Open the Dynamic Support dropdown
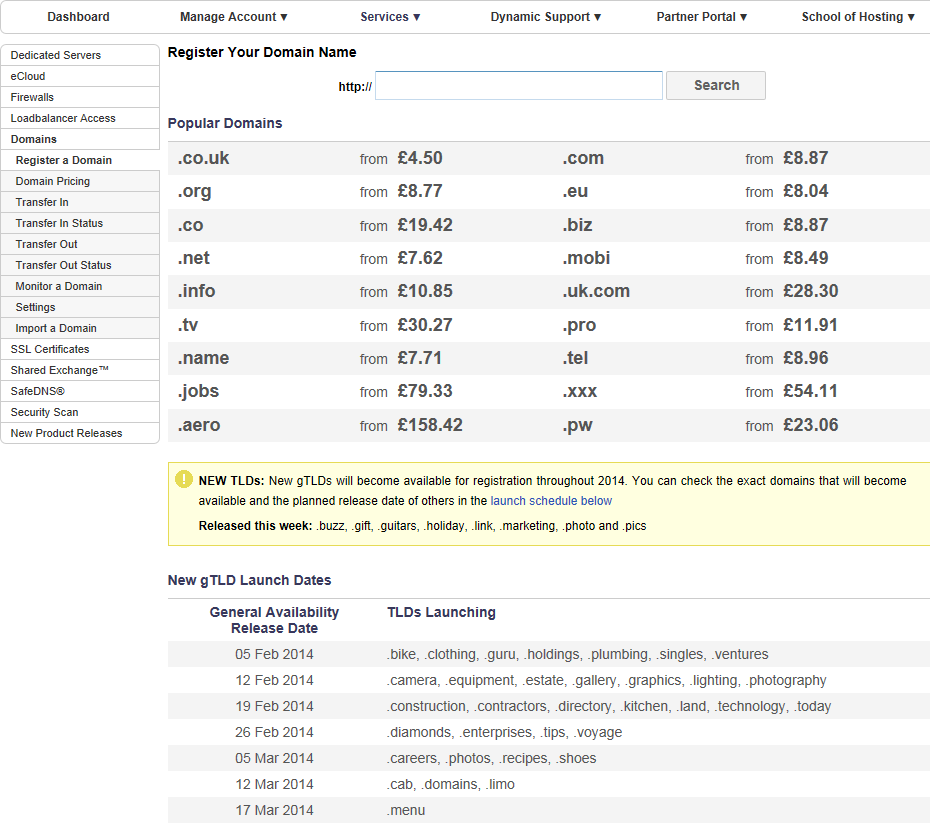The width and height of the screenshot is (930, 827). [546, 17]
